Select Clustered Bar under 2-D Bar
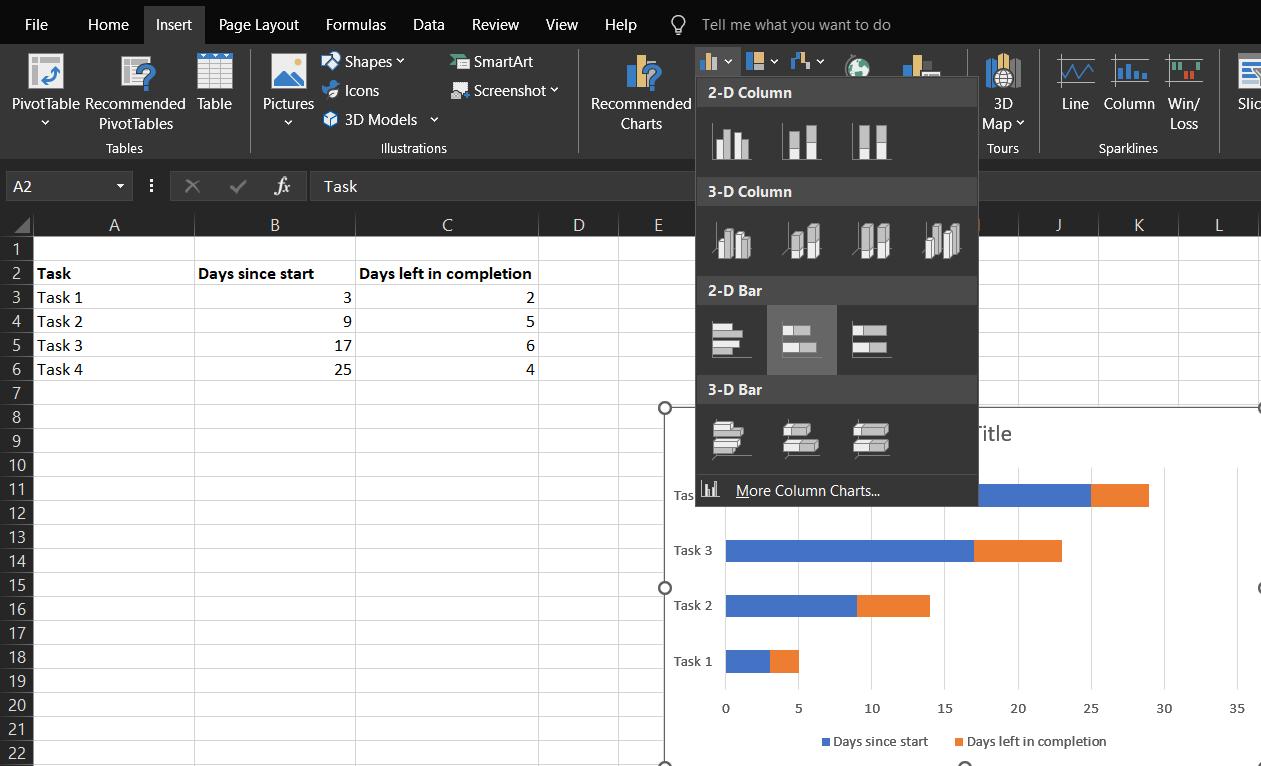 tap(731, 340)
